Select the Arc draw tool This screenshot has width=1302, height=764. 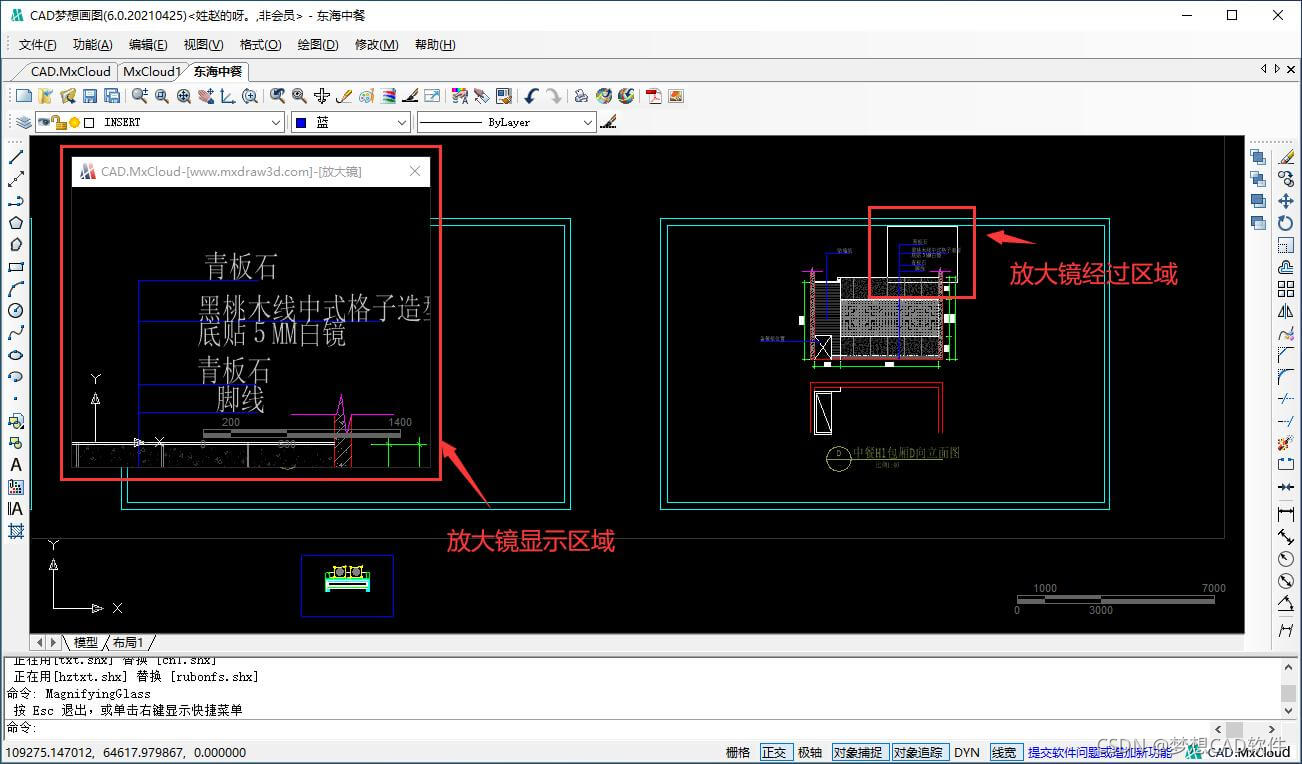click(x=16, y=289)
